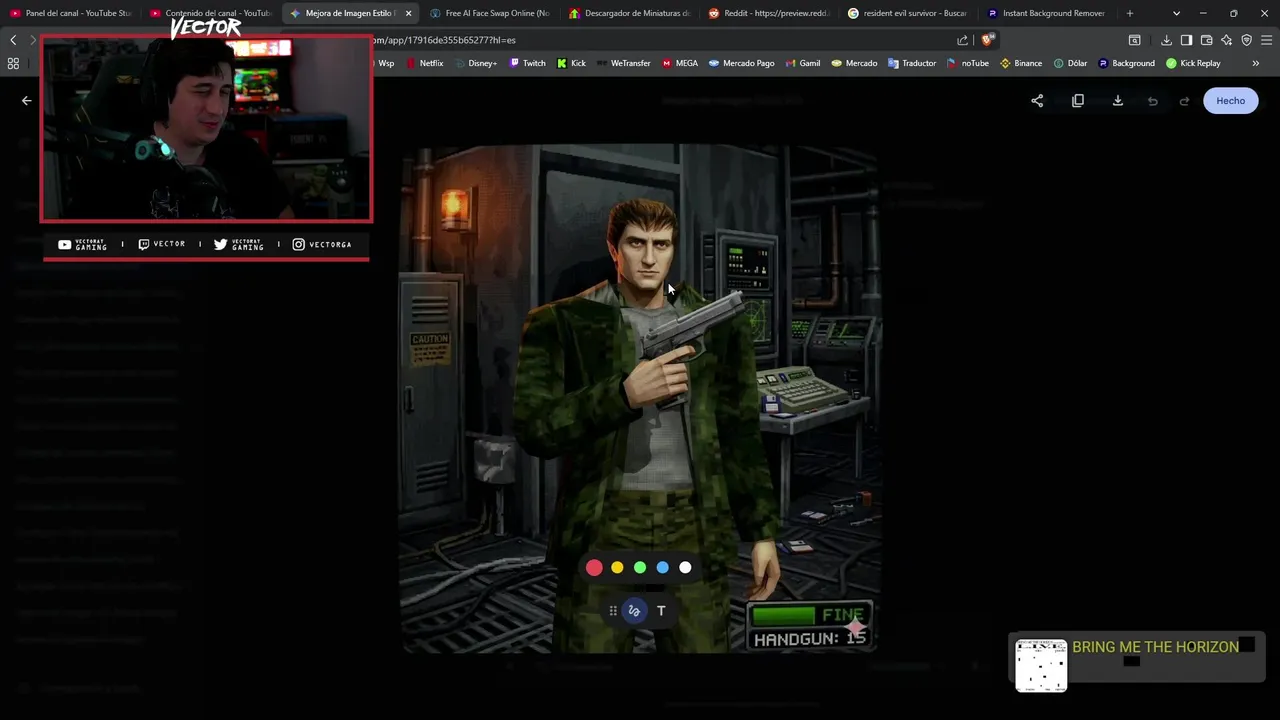Click the share page icon in address bar
Screen dimensions: 1280x720
click(962, 40)
